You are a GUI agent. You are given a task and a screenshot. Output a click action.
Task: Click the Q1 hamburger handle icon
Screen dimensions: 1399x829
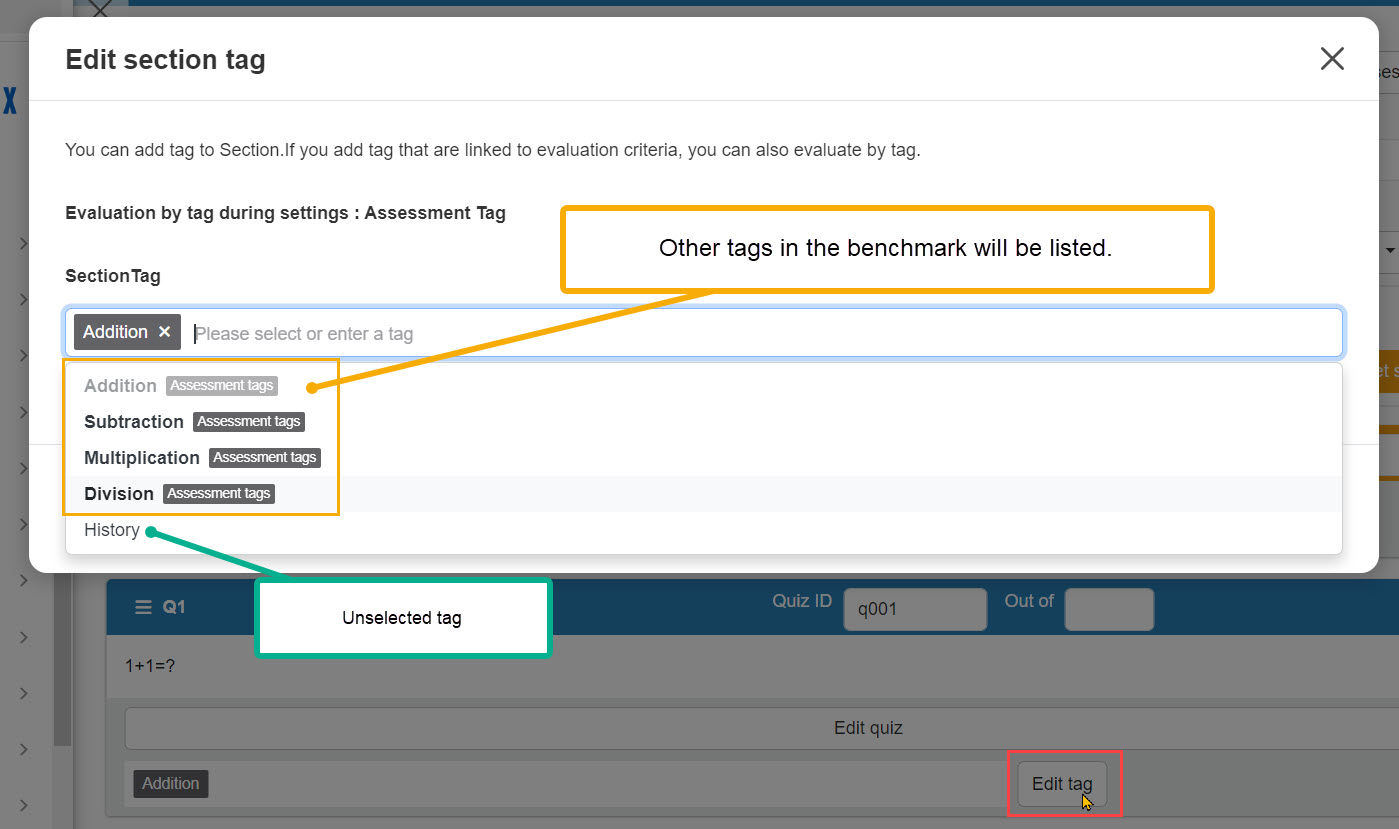click(x=143, y=607)
